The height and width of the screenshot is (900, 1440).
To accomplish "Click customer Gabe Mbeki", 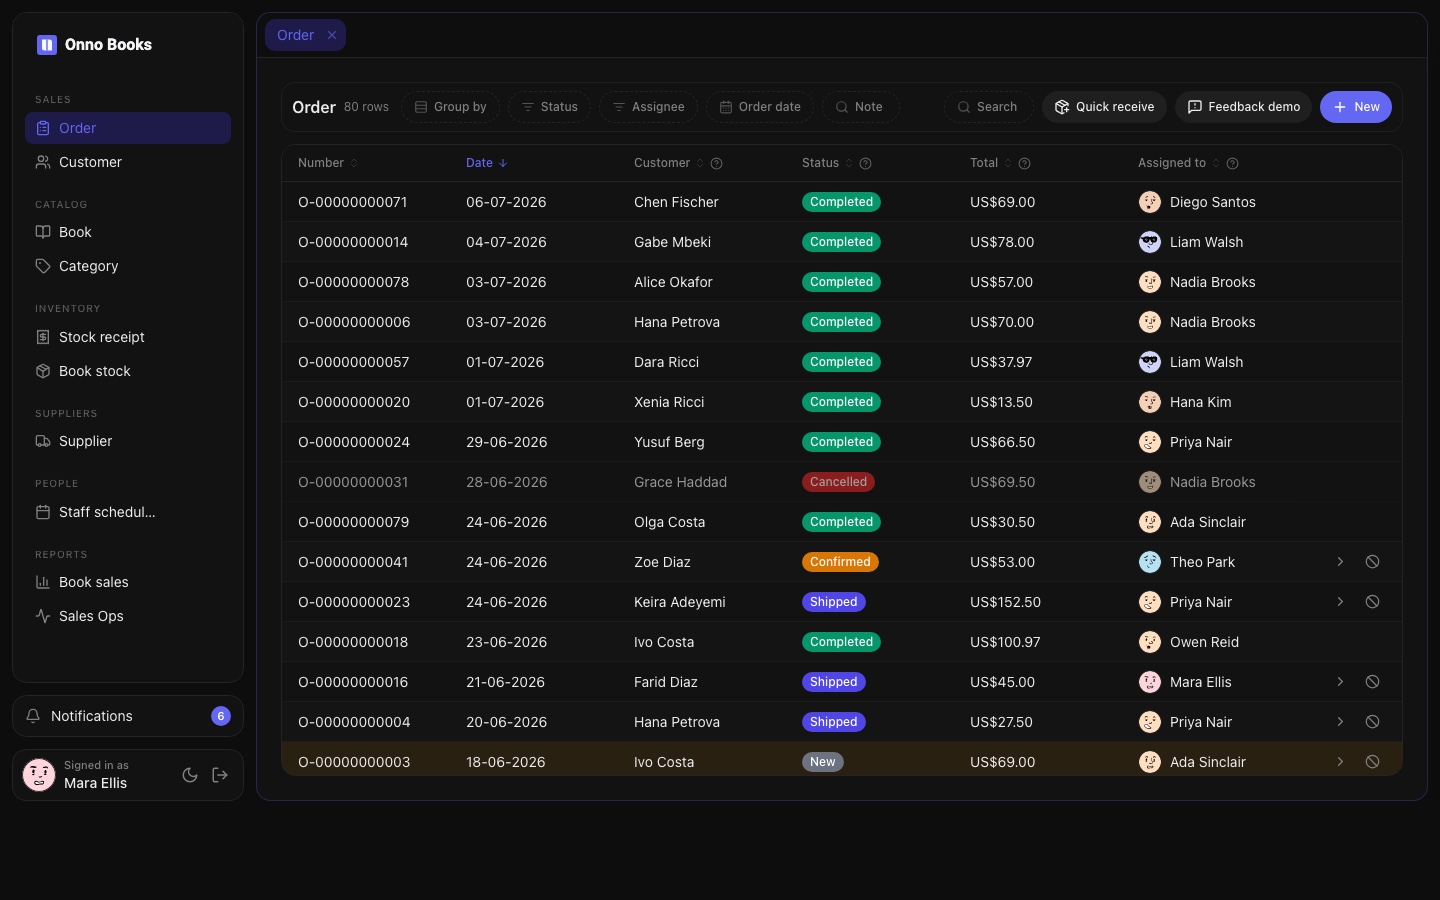I will (673, 242).
